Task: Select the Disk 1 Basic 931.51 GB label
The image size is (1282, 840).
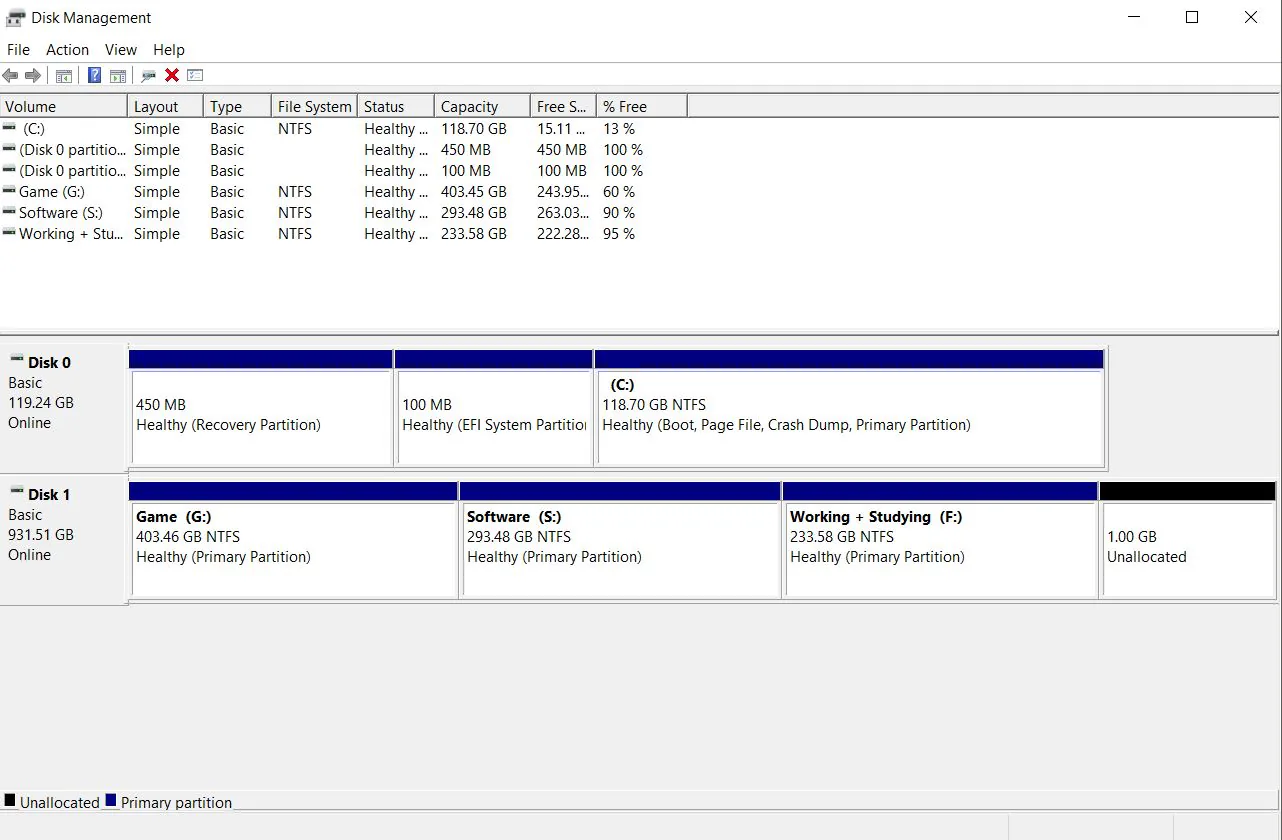Action: [64, 539]
